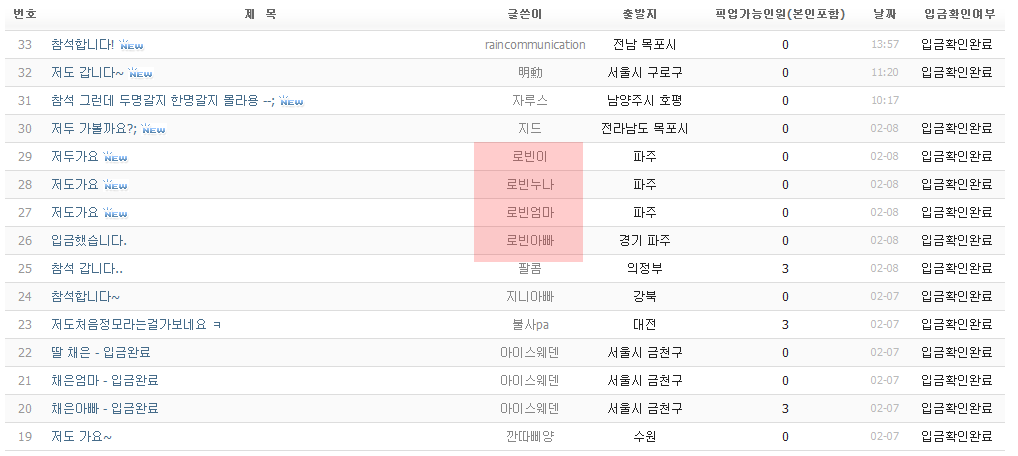1018x456 pixels.
Task: Click the author 로빈아빠
Action: [x=529, y=241]
